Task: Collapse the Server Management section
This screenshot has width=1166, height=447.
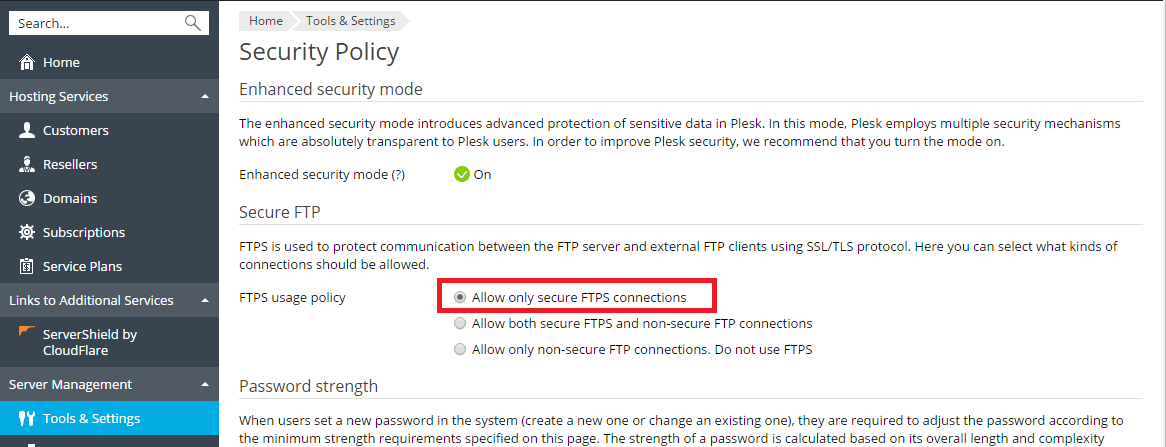Action: pyautogui.click(x=204, y=385)
